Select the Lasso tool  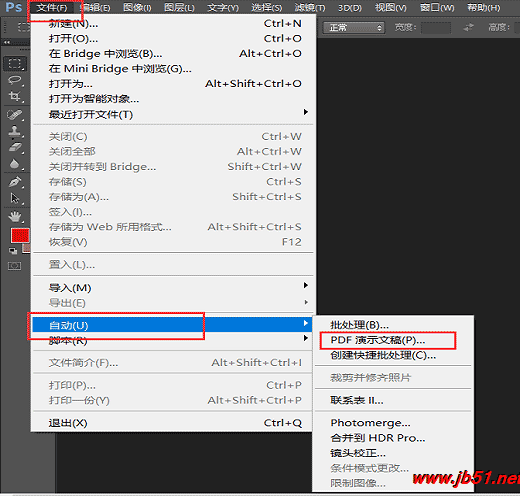[15, 80]
